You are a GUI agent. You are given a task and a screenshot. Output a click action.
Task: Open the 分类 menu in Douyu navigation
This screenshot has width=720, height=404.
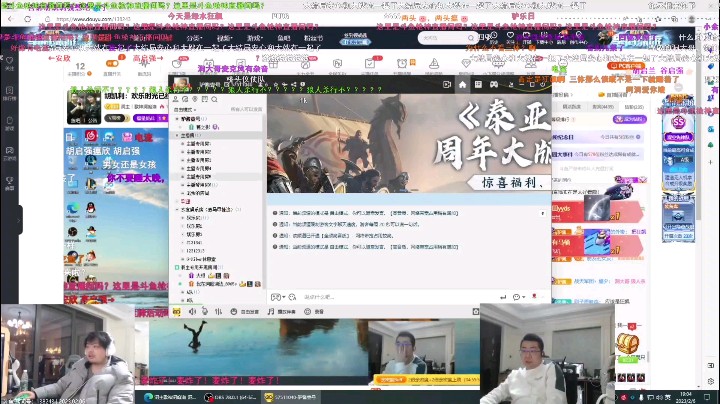coord(194,38)
